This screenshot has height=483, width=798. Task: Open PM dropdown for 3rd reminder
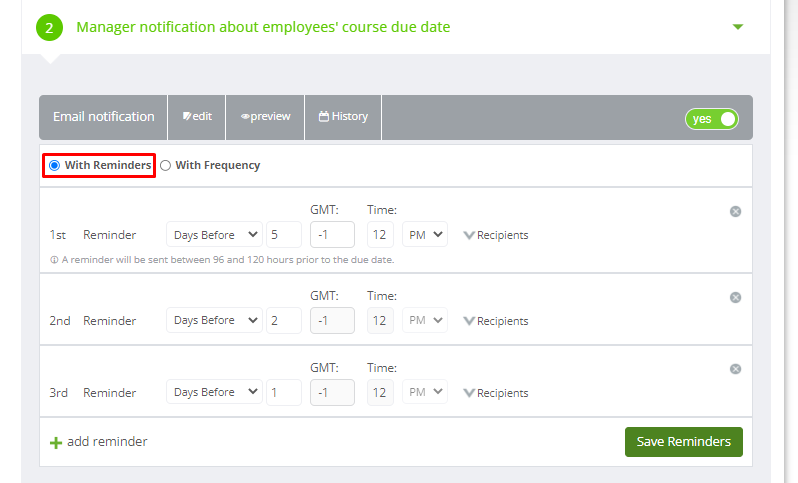click(x=425, y=392)
